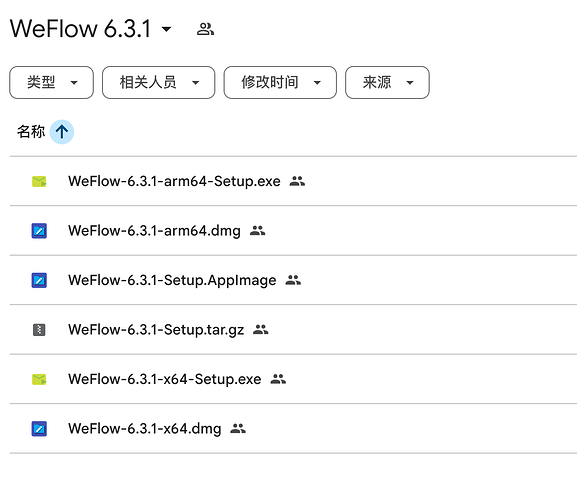
Task: Click the blue icon for WeFlow-6.3.1-x64.dmg
Action: coord(39,429)
